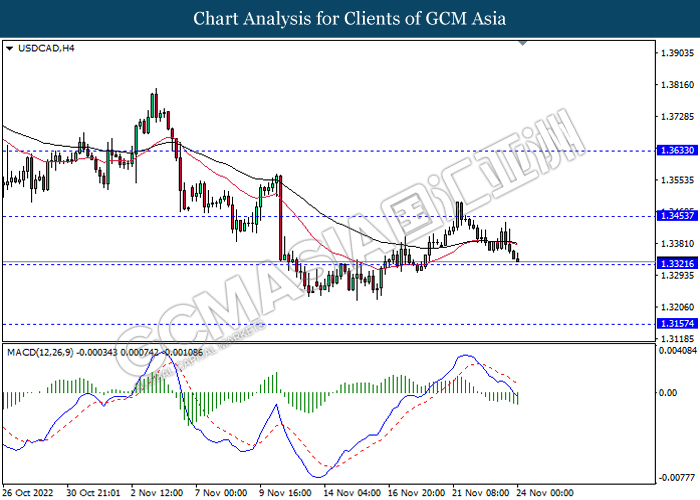
Task: Click the 7 Nov 00:00 time label
Action: pos(221,493)
